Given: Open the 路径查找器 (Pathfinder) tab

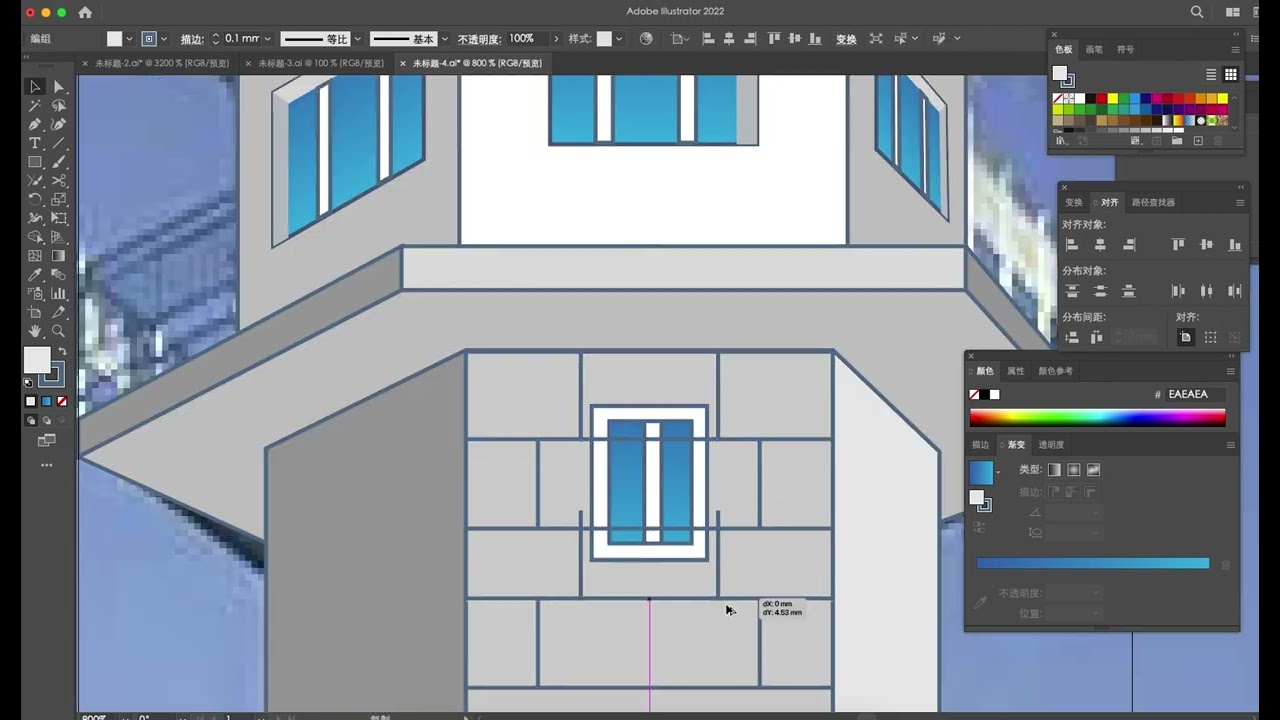Looking at the screenshot, I should pyautogui.click(x=1153, y=202).
